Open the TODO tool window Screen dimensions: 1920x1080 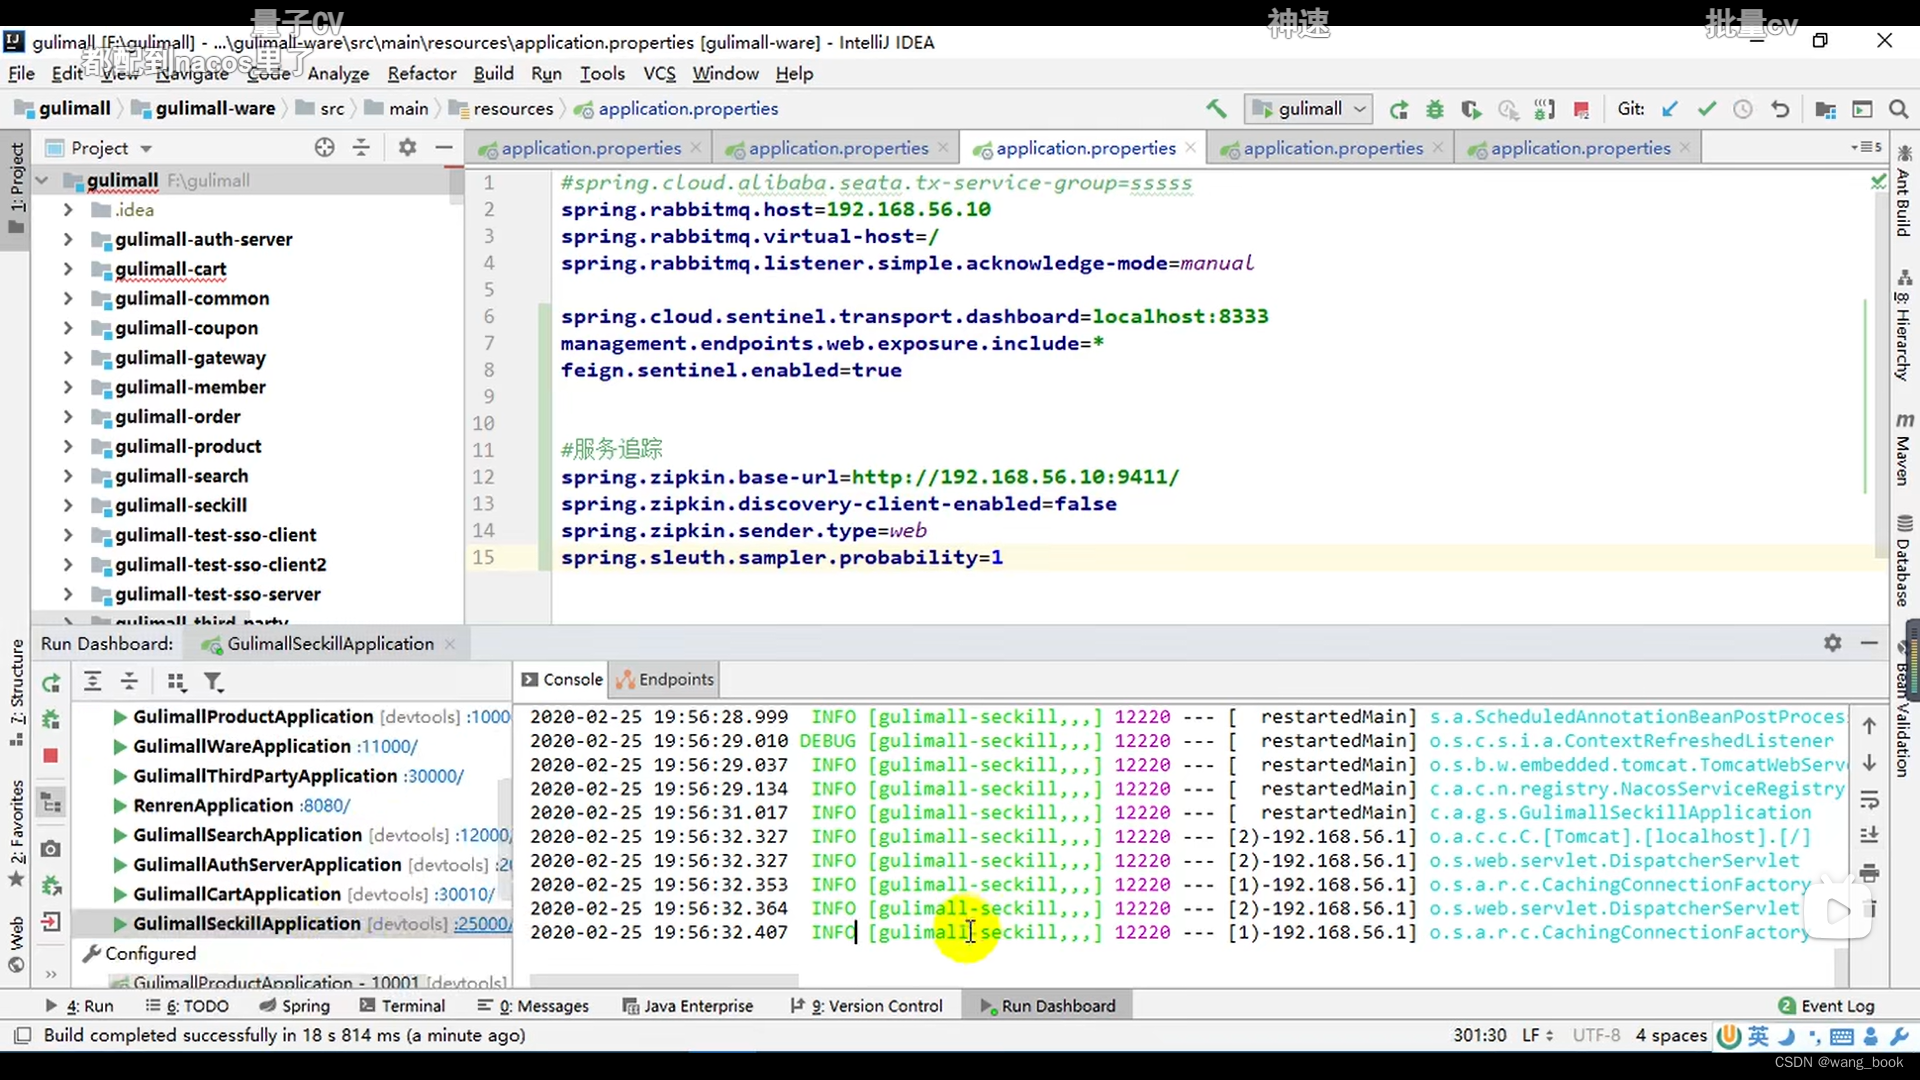point(187,1006)
